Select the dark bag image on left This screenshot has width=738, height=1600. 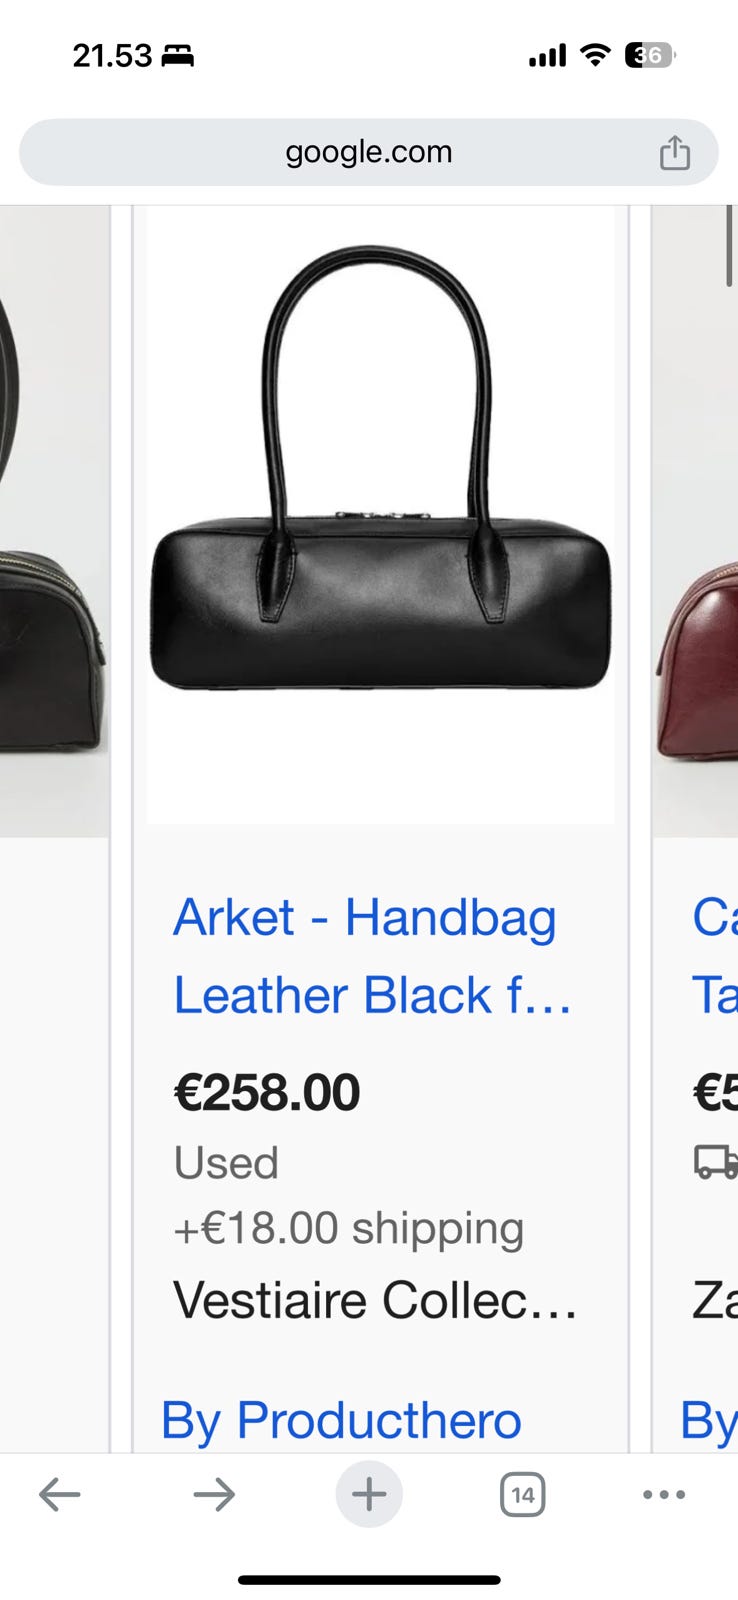coord(54,521)
